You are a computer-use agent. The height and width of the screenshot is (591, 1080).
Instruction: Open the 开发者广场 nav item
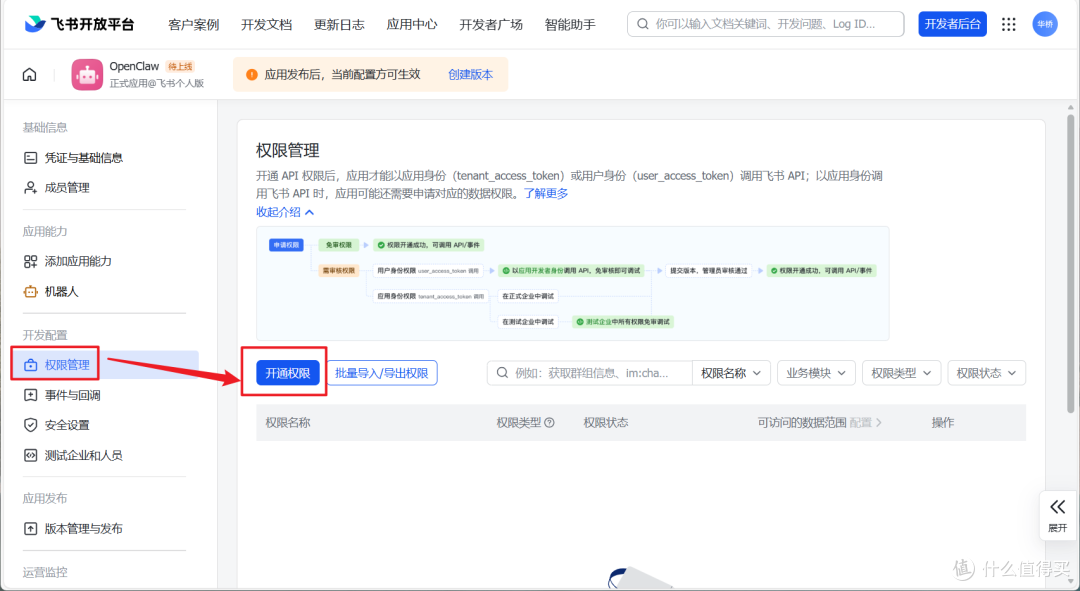click(x=491, y=25)
